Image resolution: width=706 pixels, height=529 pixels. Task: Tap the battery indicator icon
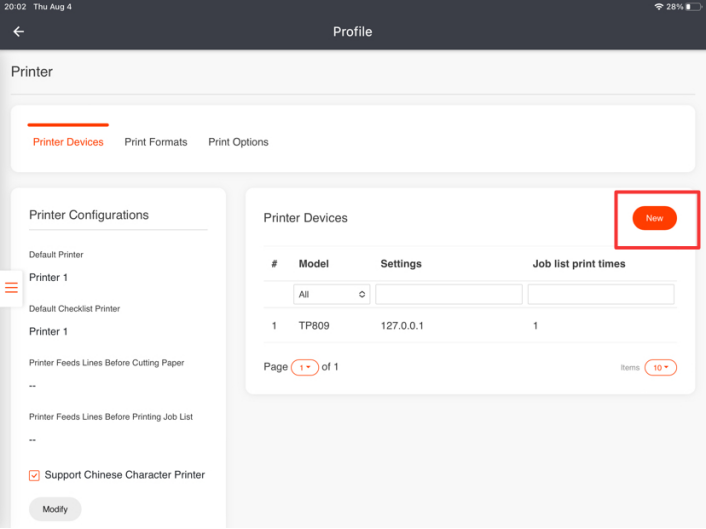692,7
